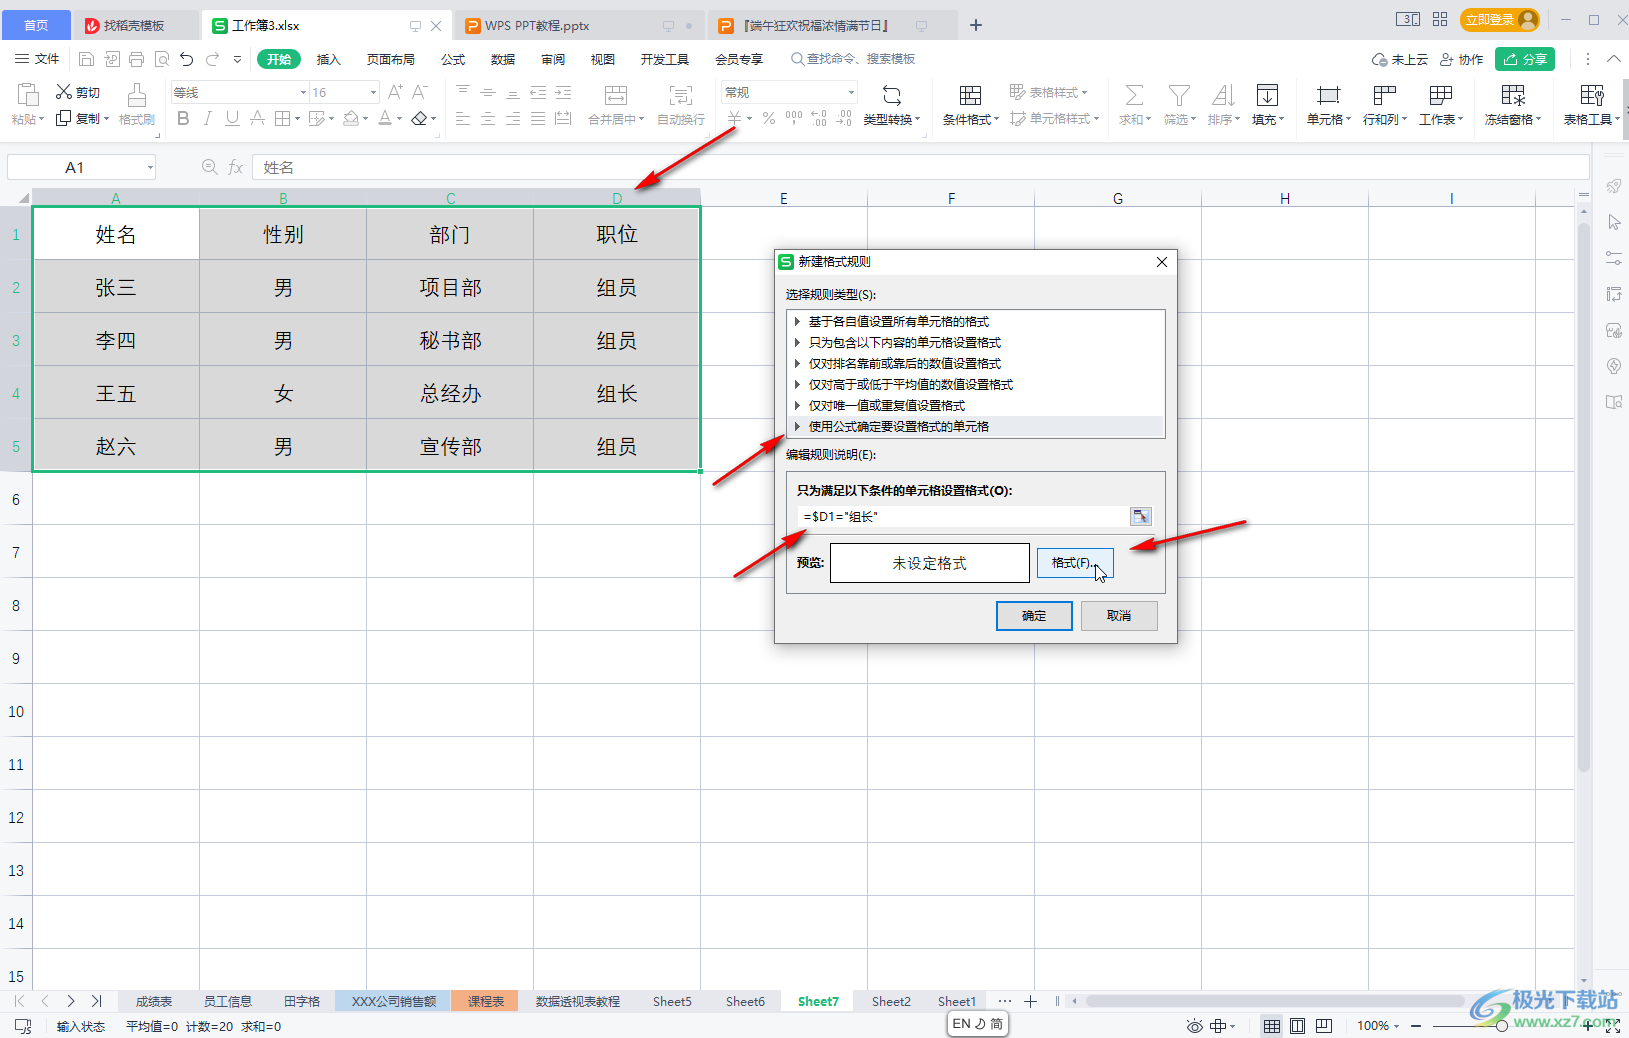This screenshot has height=1038, width=1629.
Task: Click the AutoSum (求和) sigma icon
Action: click(x=1134, y=95)
